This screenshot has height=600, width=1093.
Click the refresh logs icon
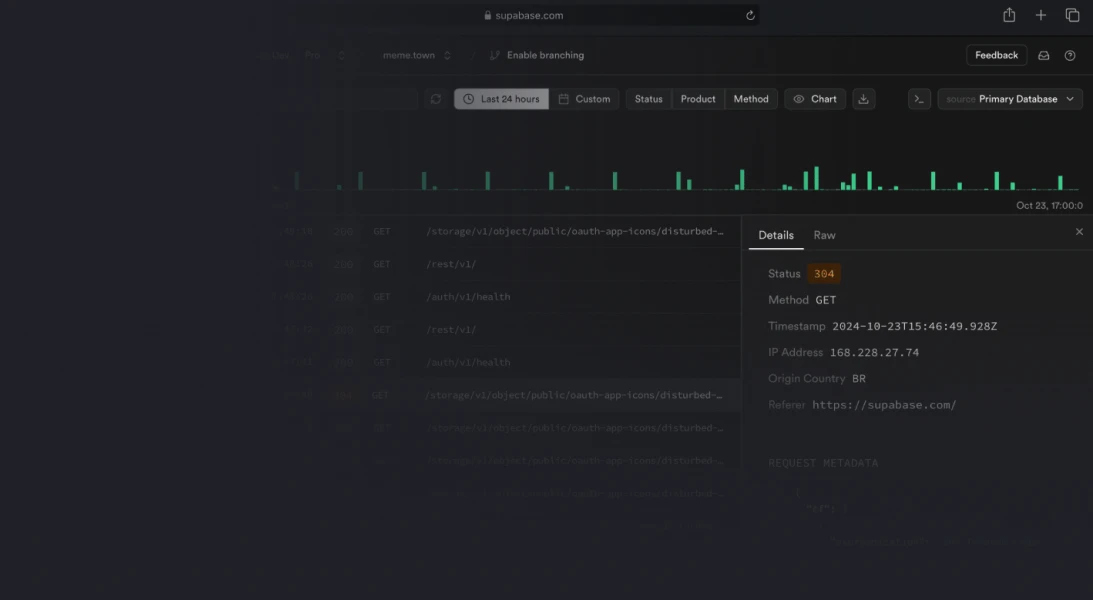click(435, 99)
